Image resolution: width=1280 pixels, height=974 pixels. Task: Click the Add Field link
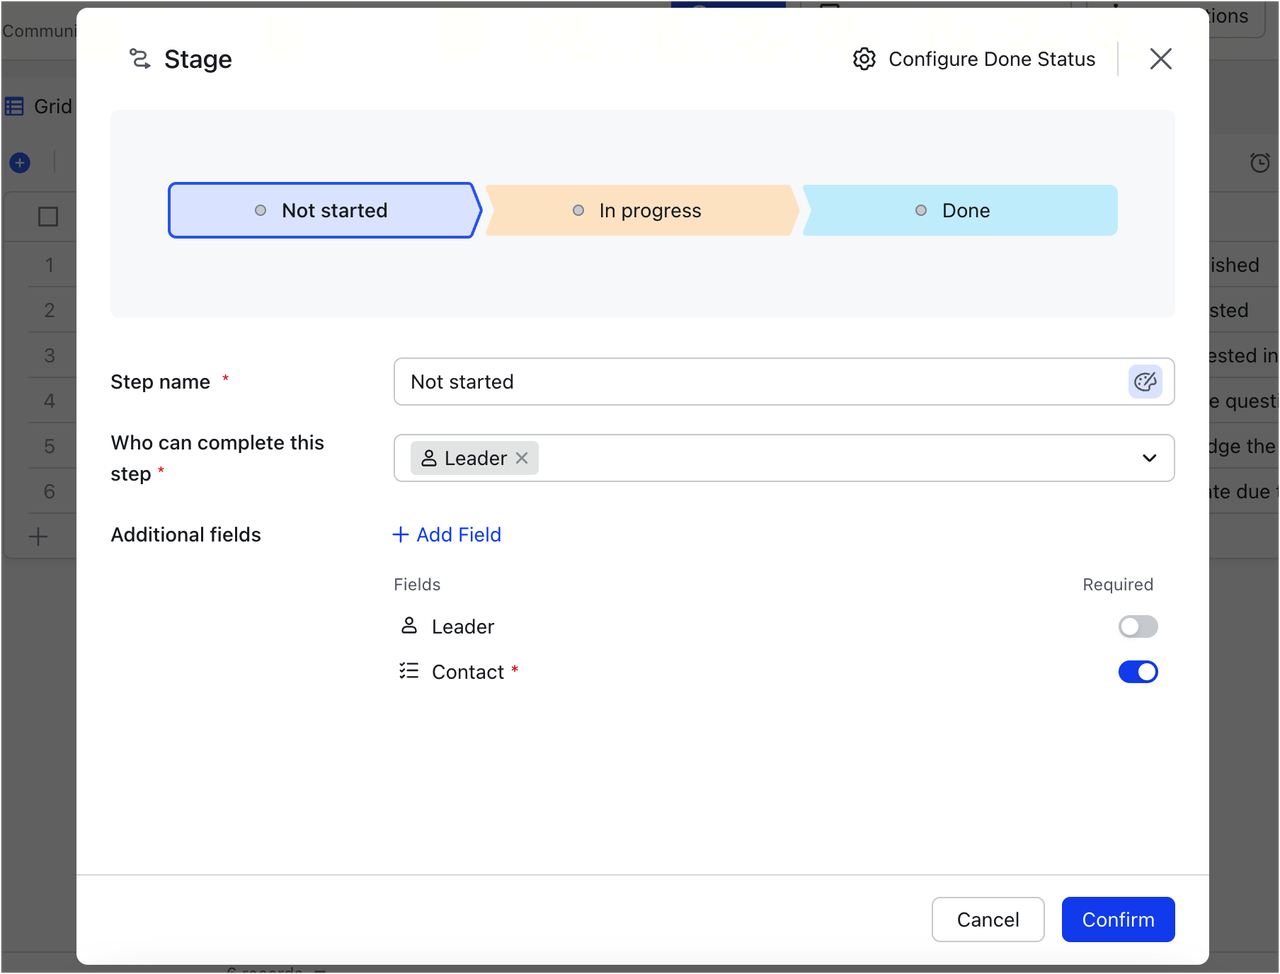(x=458, y=535)
